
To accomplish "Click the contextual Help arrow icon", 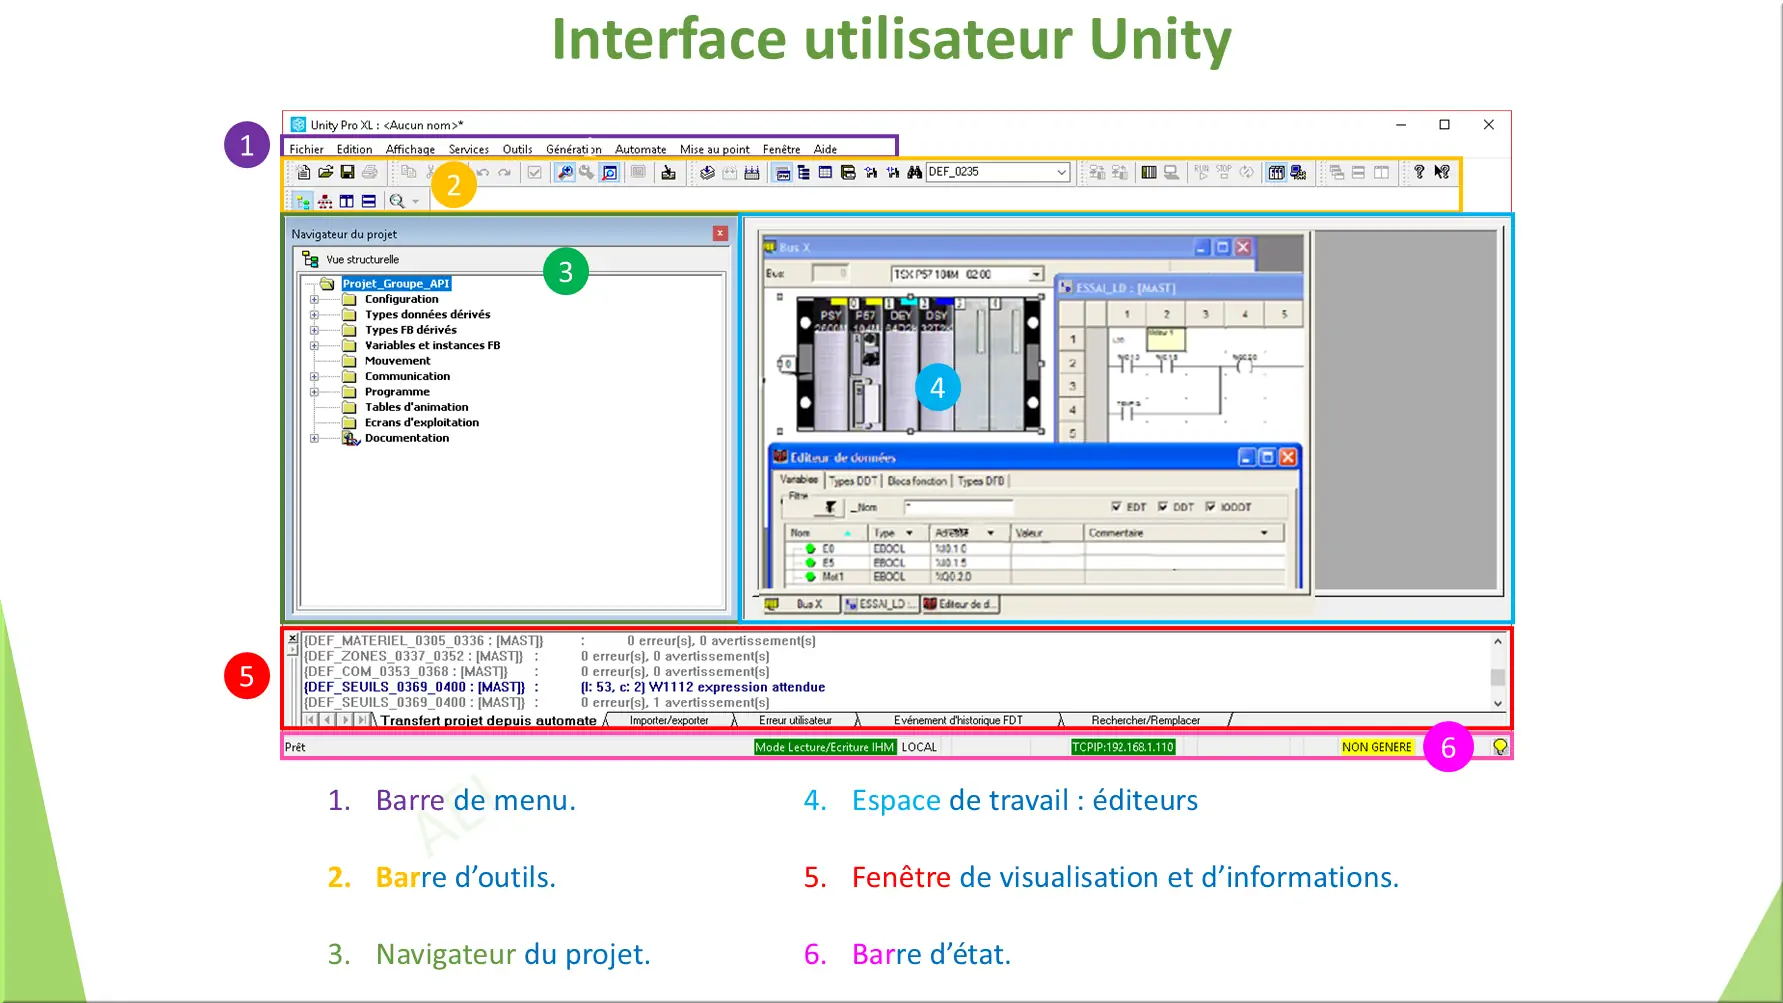I will click(1443, 172).
